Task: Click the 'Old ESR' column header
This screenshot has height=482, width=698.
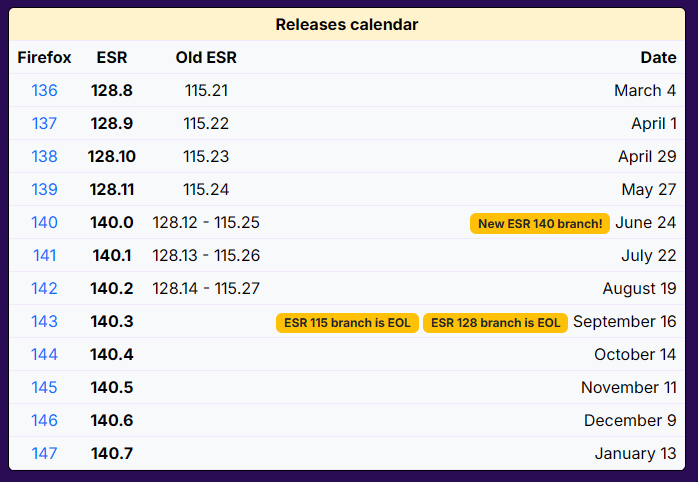Action: click(206, 58)
